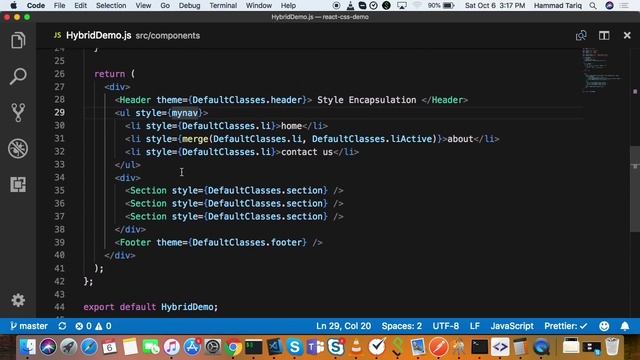The image size is (640, 360).
Task: Open the Explorer view in activity bar
Action: (x=18, y=40)
